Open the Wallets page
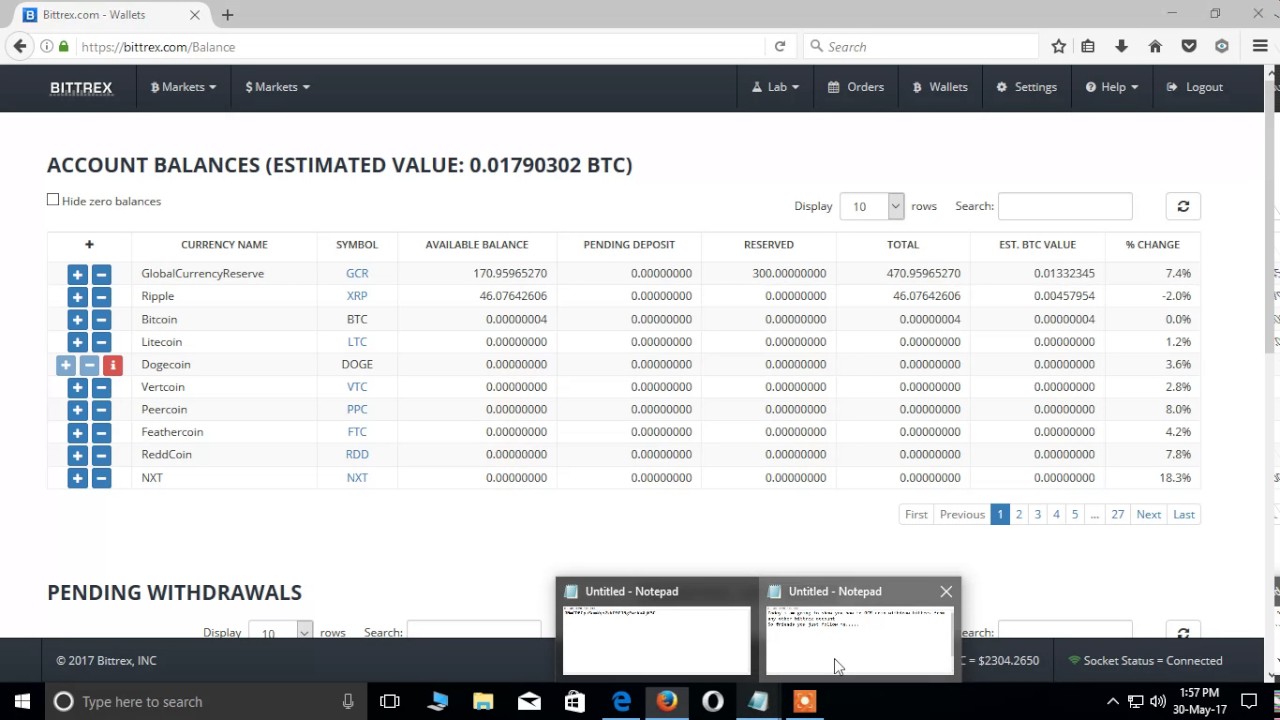This screenshot has width=1280, height=720. [940, 87]
